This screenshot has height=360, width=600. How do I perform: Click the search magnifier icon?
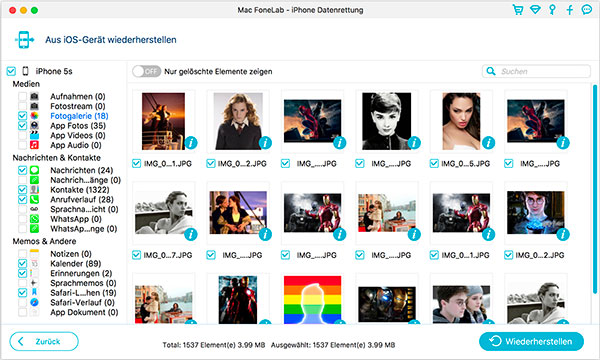[x=491, y=71]
